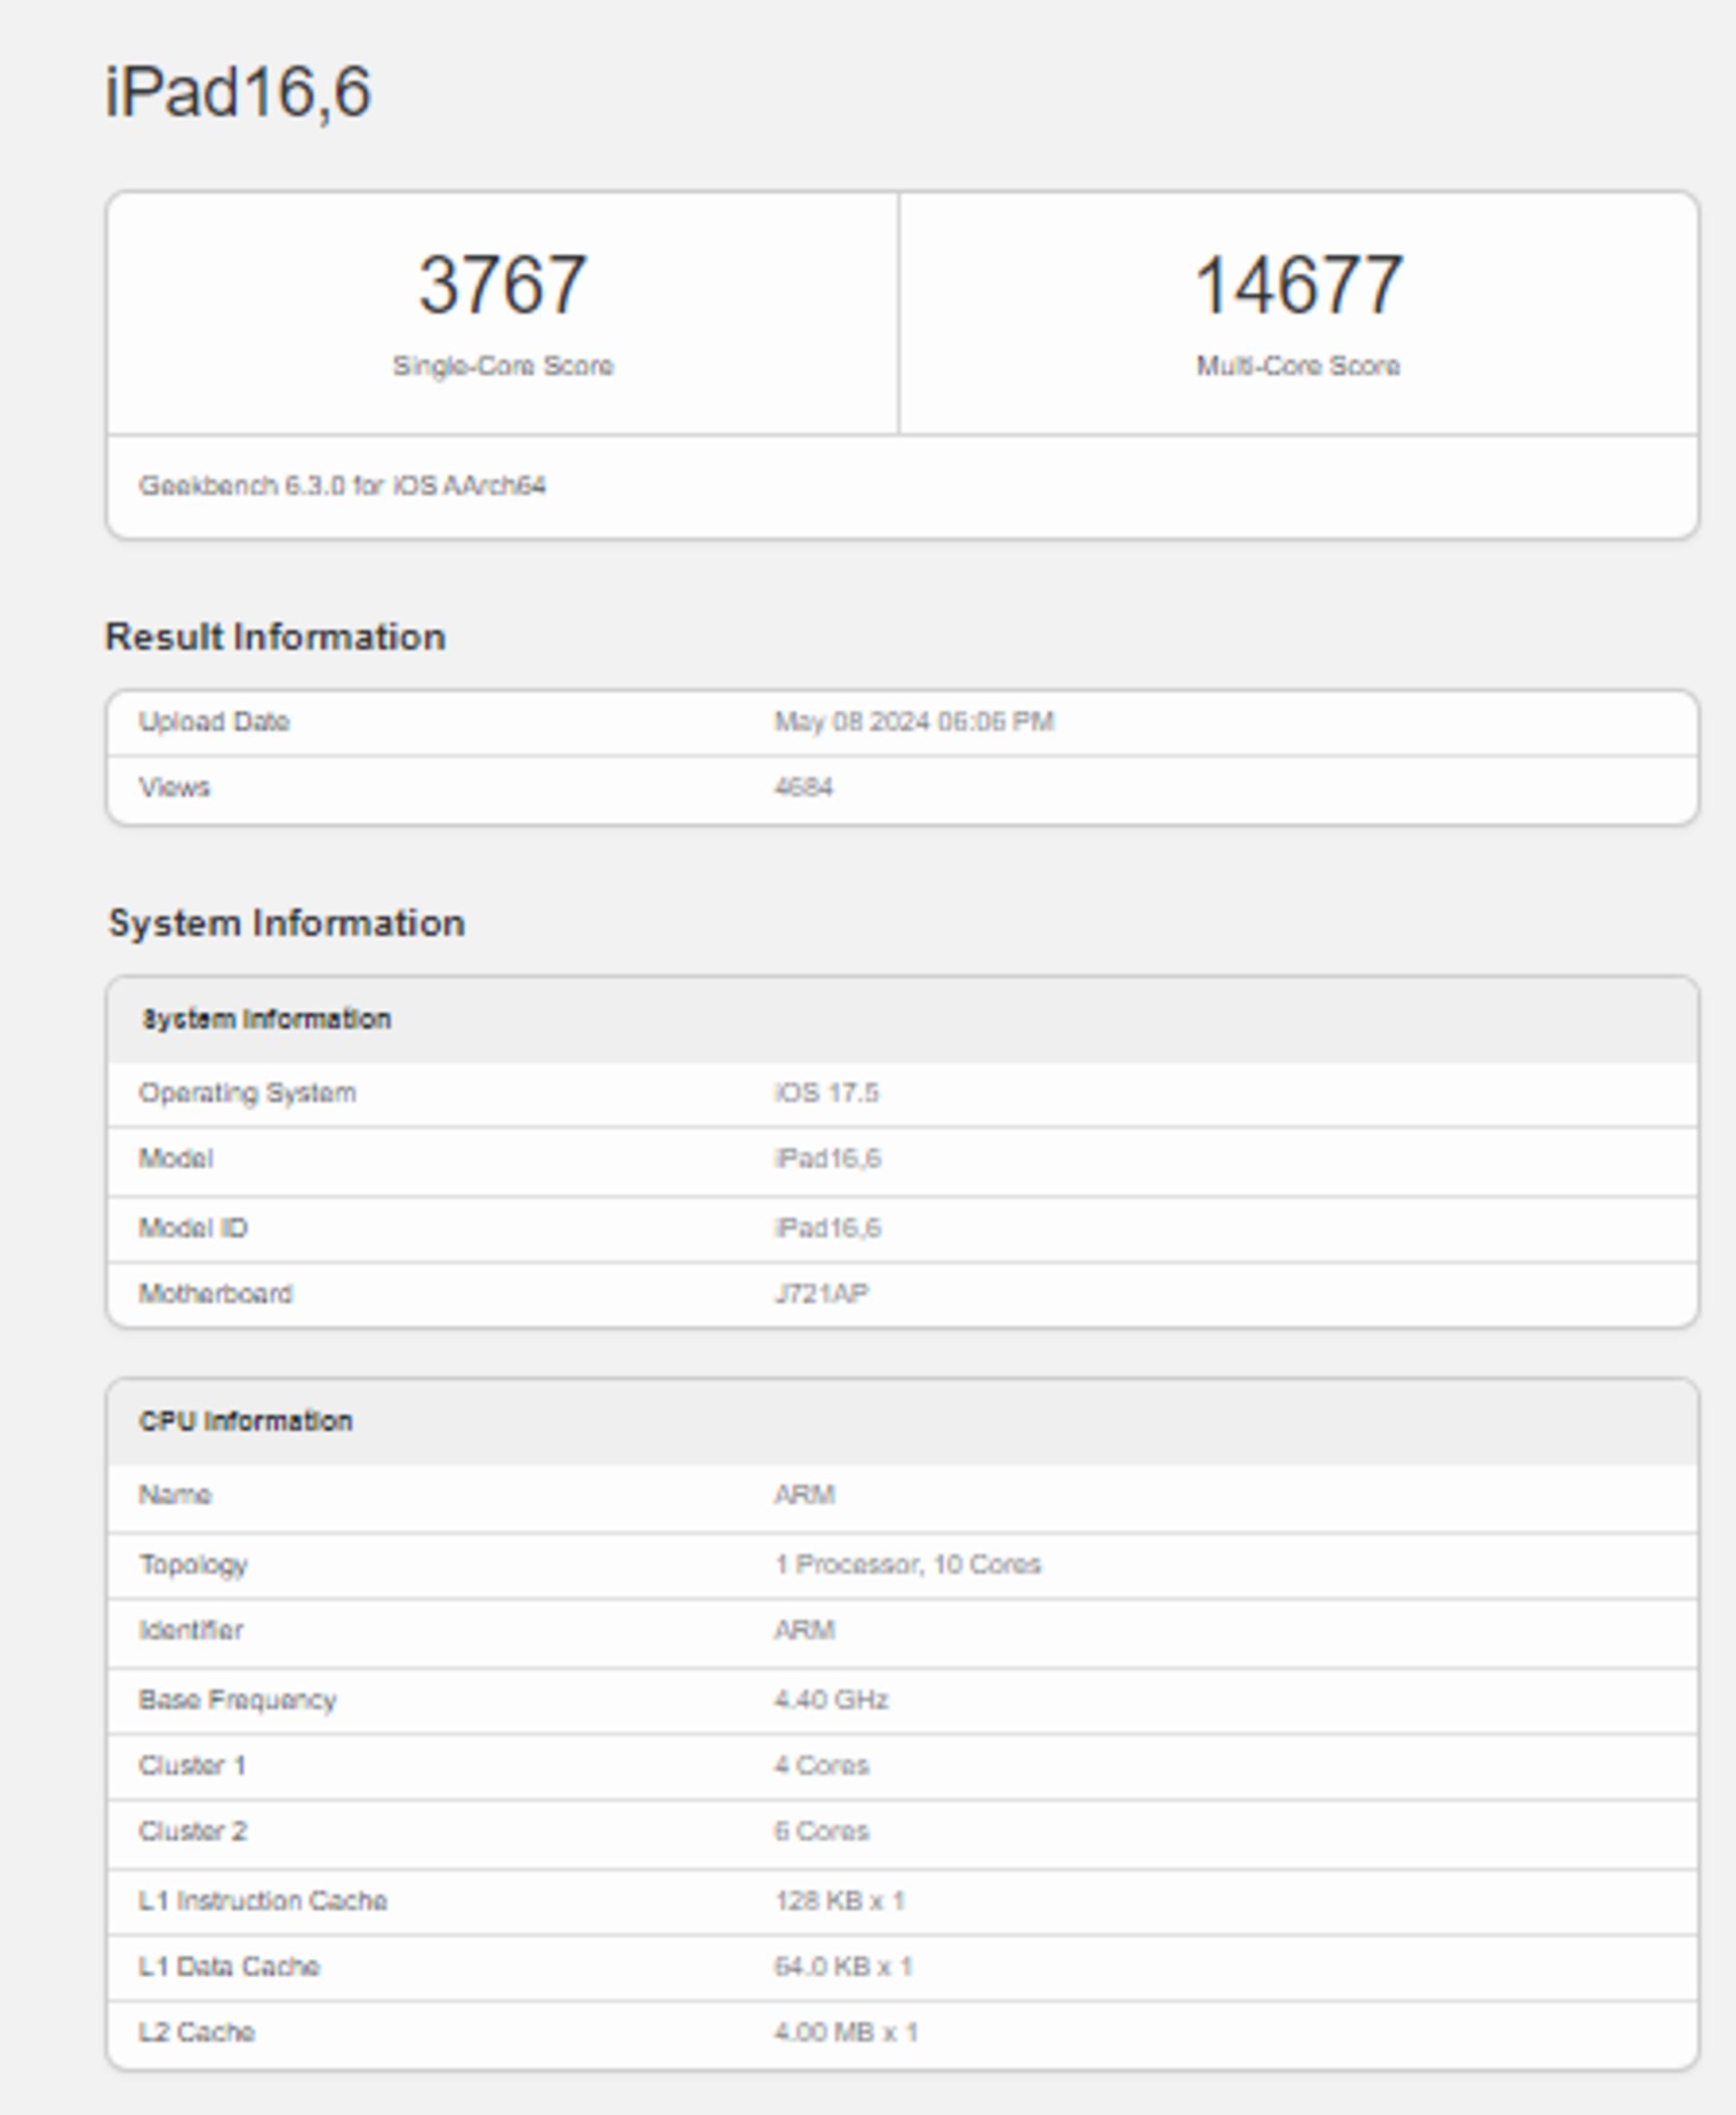Image resolution: width=1736 pixels, height=2115 pixels.
Task: Click the L1 Instruction Cache 128 KB value
Action: pyautogui.click(x=839, y=1901)
